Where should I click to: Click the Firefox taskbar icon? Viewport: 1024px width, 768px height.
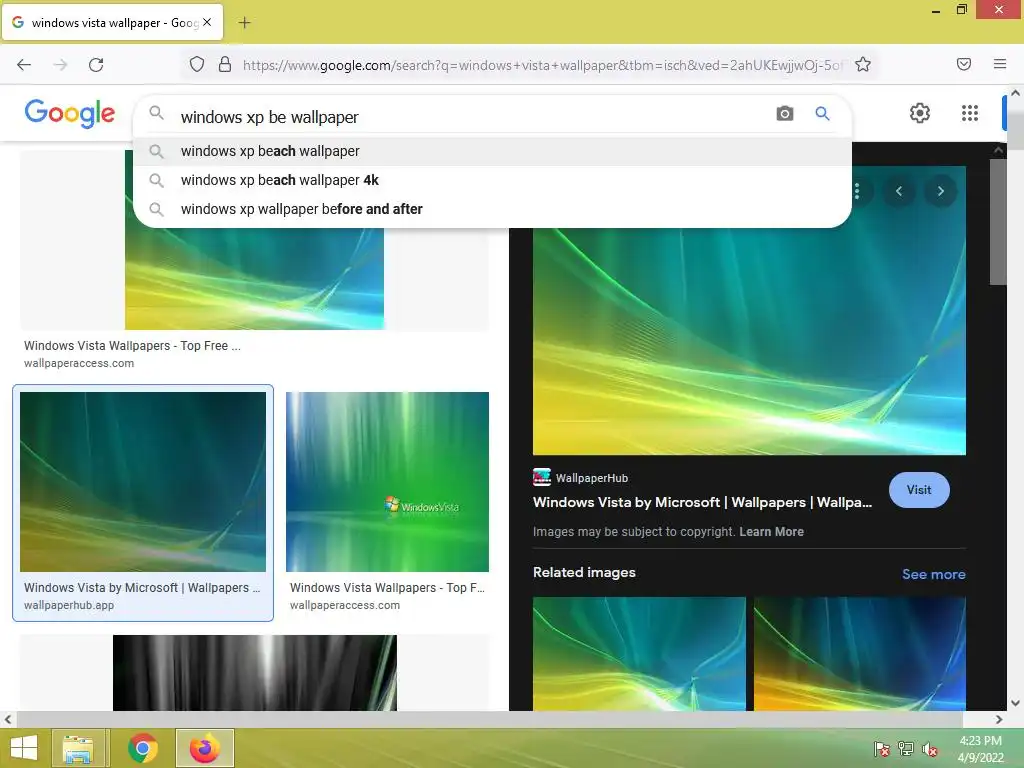(205, 748)
